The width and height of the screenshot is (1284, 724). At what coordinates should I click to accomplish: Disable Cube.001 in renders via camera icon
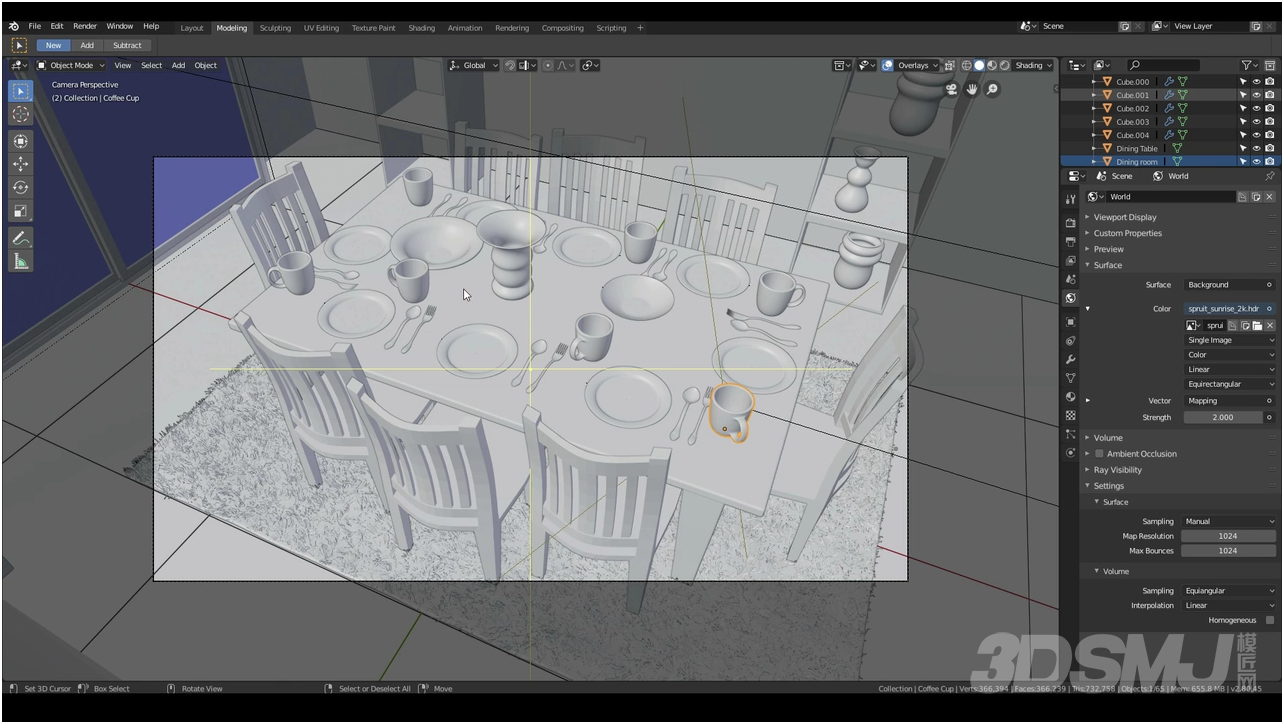pyautogui.click(x=1269, y=95)
